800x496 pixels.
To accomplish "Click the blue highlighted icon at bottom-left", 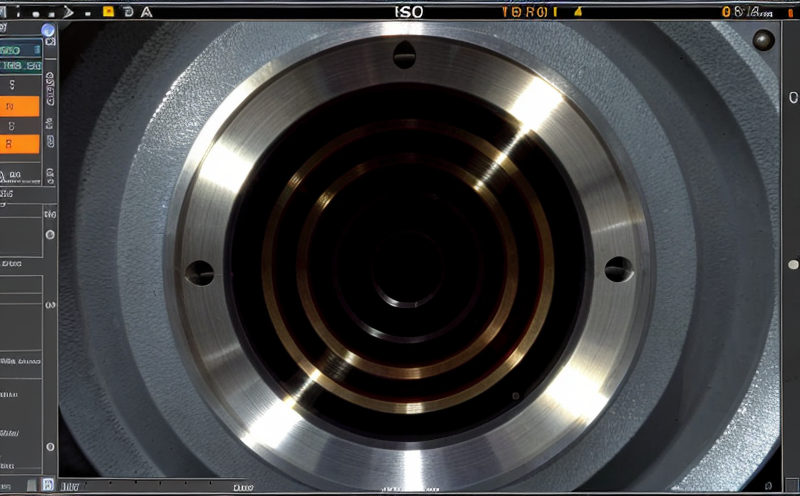I will pos(48,484).
